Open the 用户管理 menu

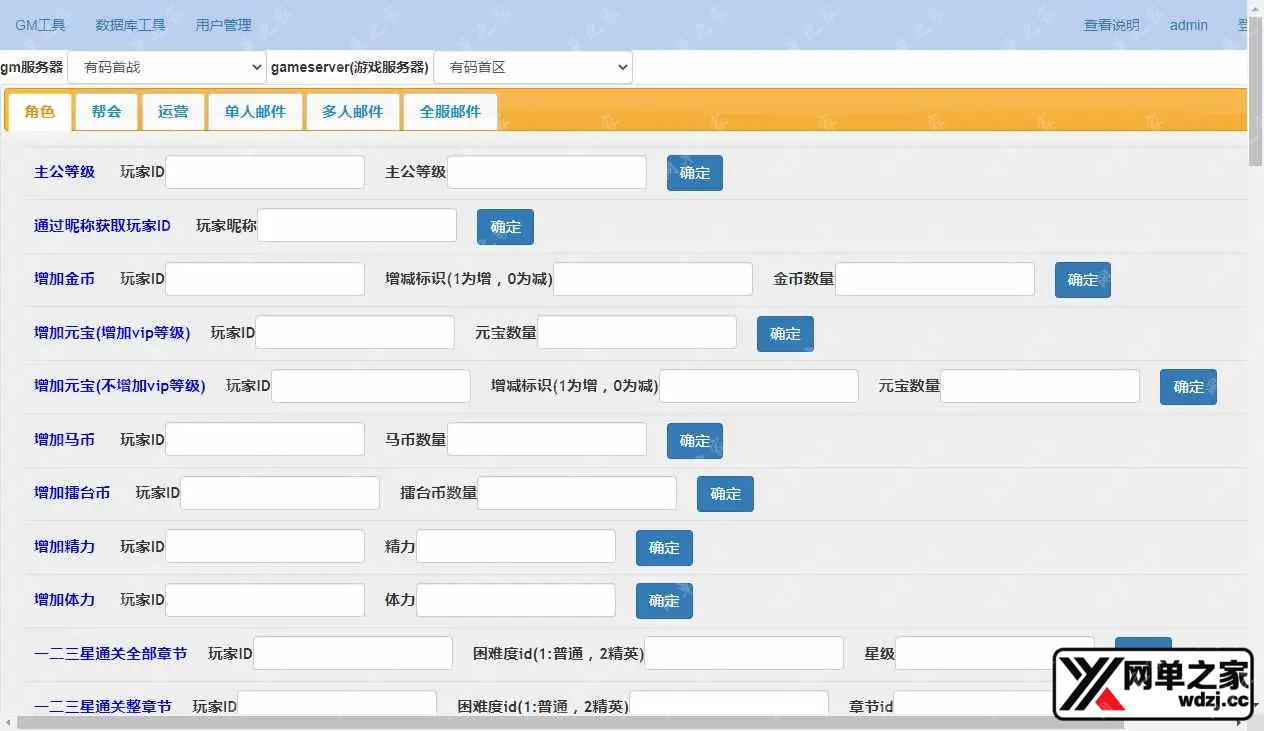223,25
